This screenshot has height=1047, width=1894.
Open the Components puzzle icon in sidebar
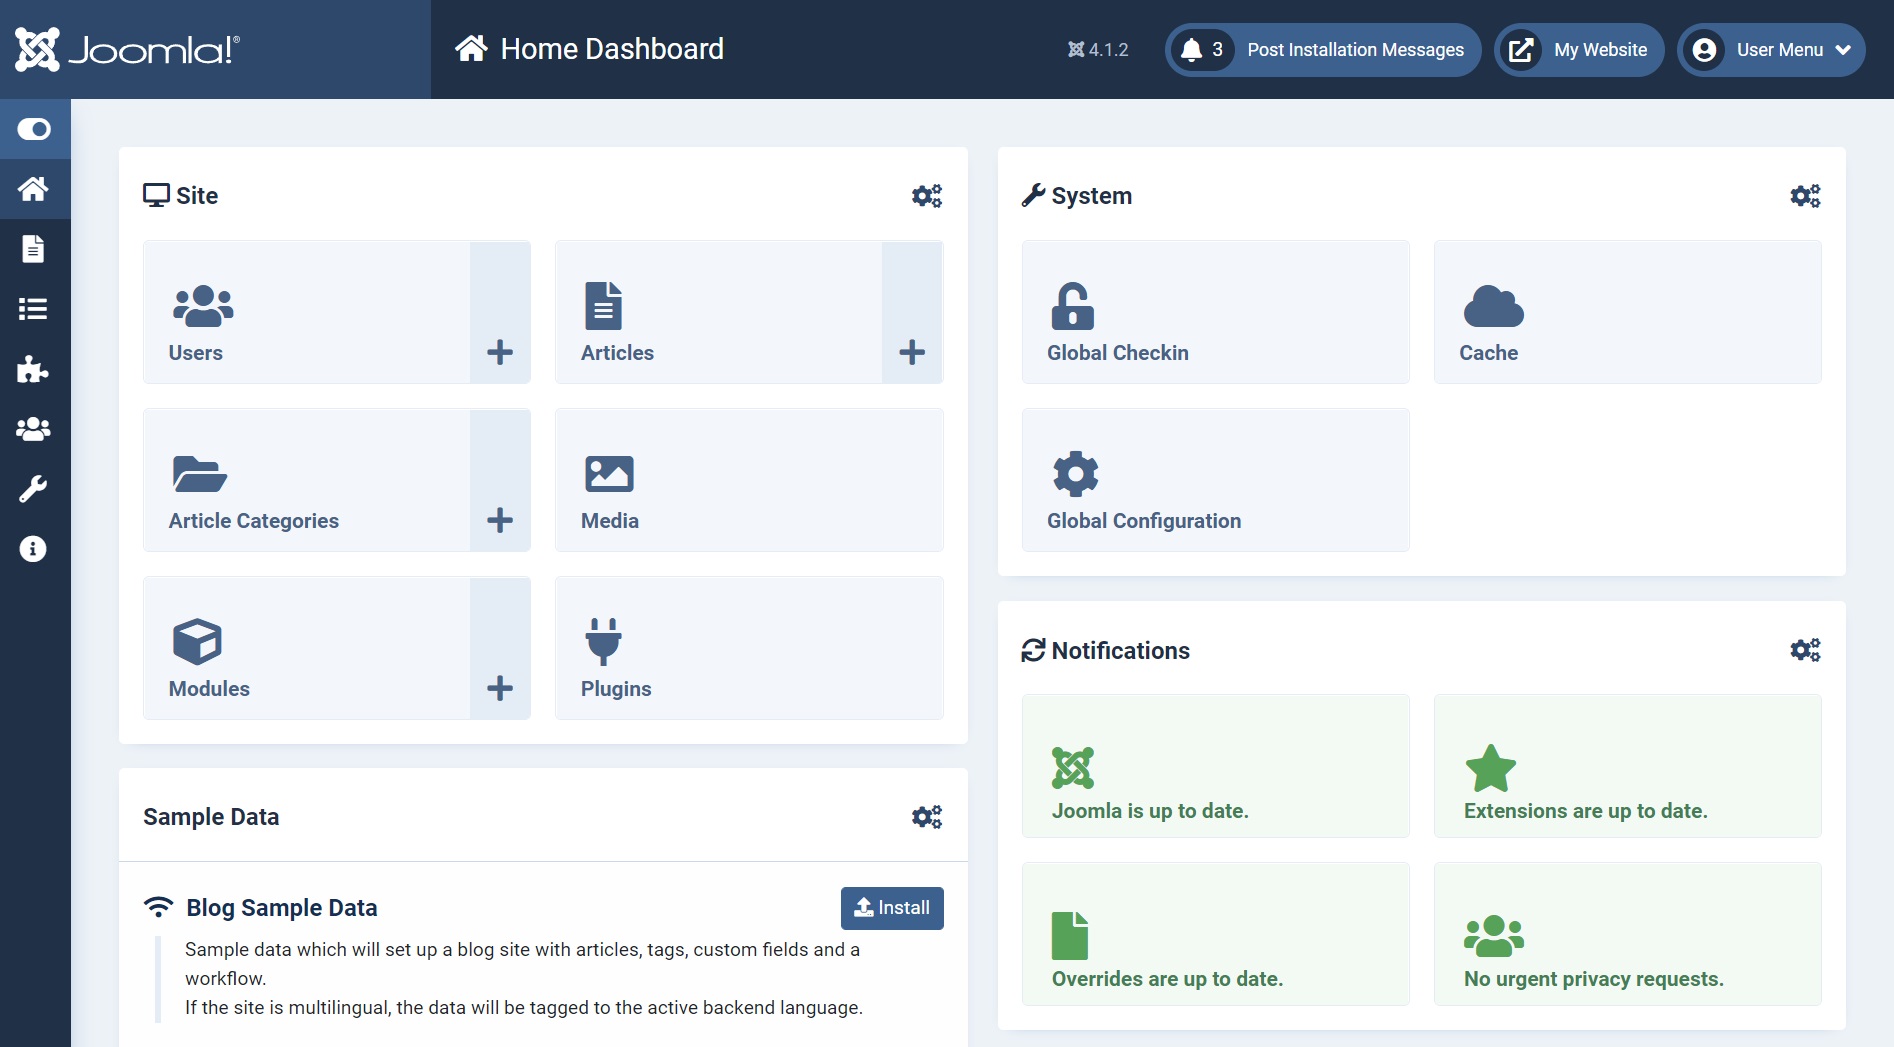(34, 369)
